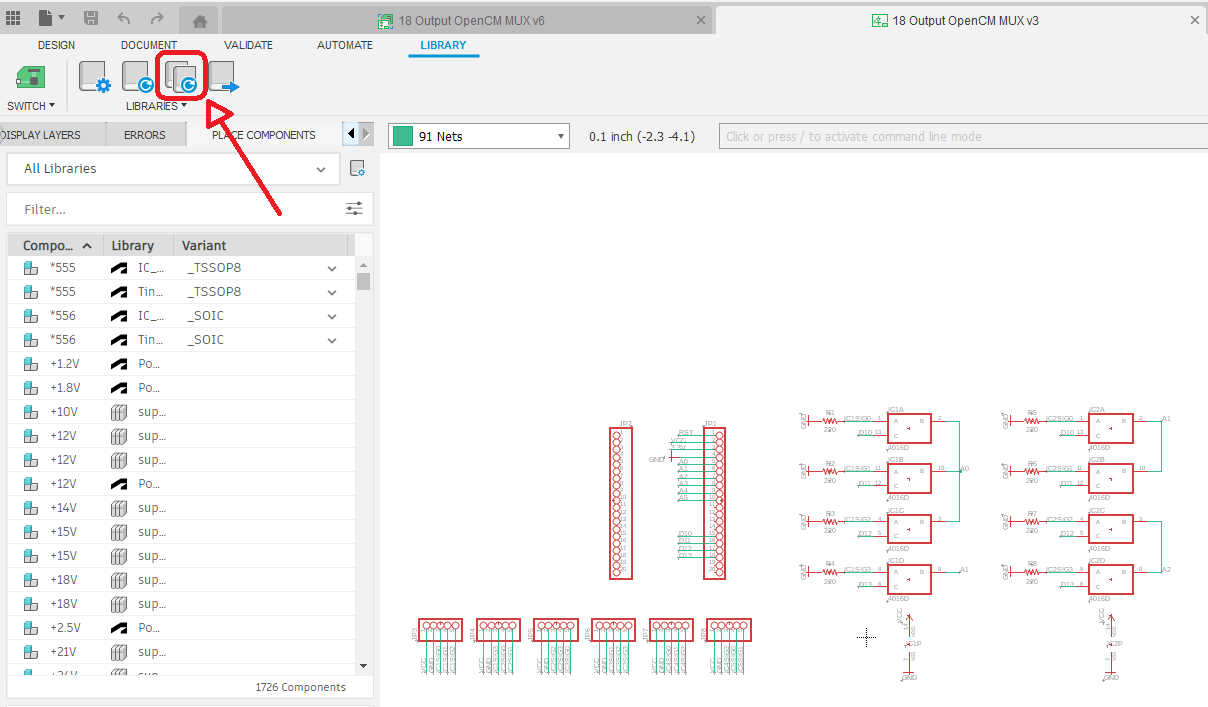The width and height of the screenshot is (1208, 707).
Task: Click the Undo arrow icon
Action: pos(124,18)
